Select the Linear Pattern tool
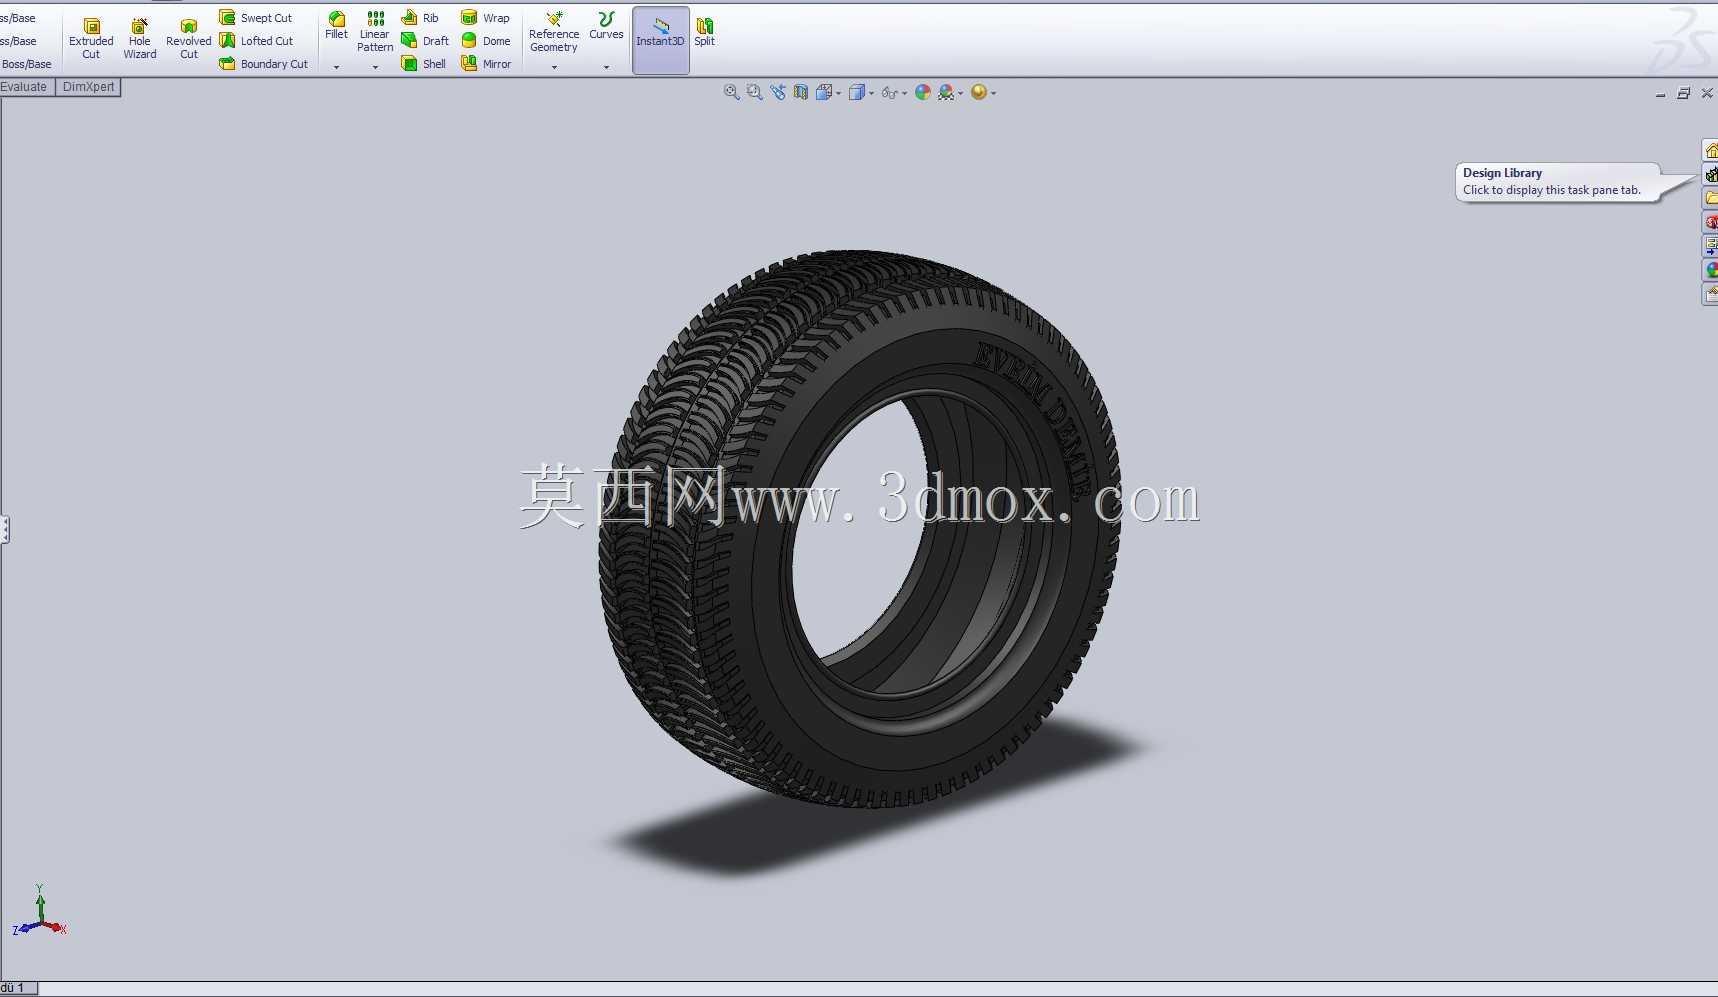This screenshot has width=1718, height=997. click(375, 31)
